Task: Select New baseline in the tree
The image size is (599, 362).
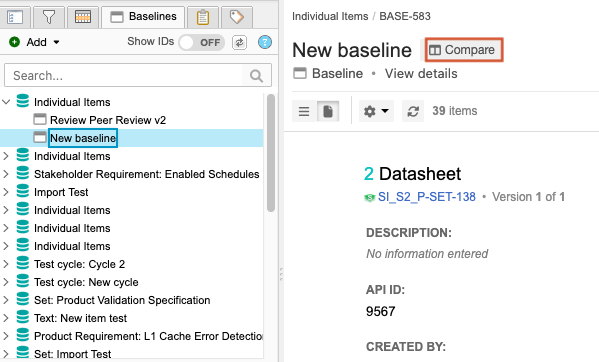Action: tap(83, 138)
